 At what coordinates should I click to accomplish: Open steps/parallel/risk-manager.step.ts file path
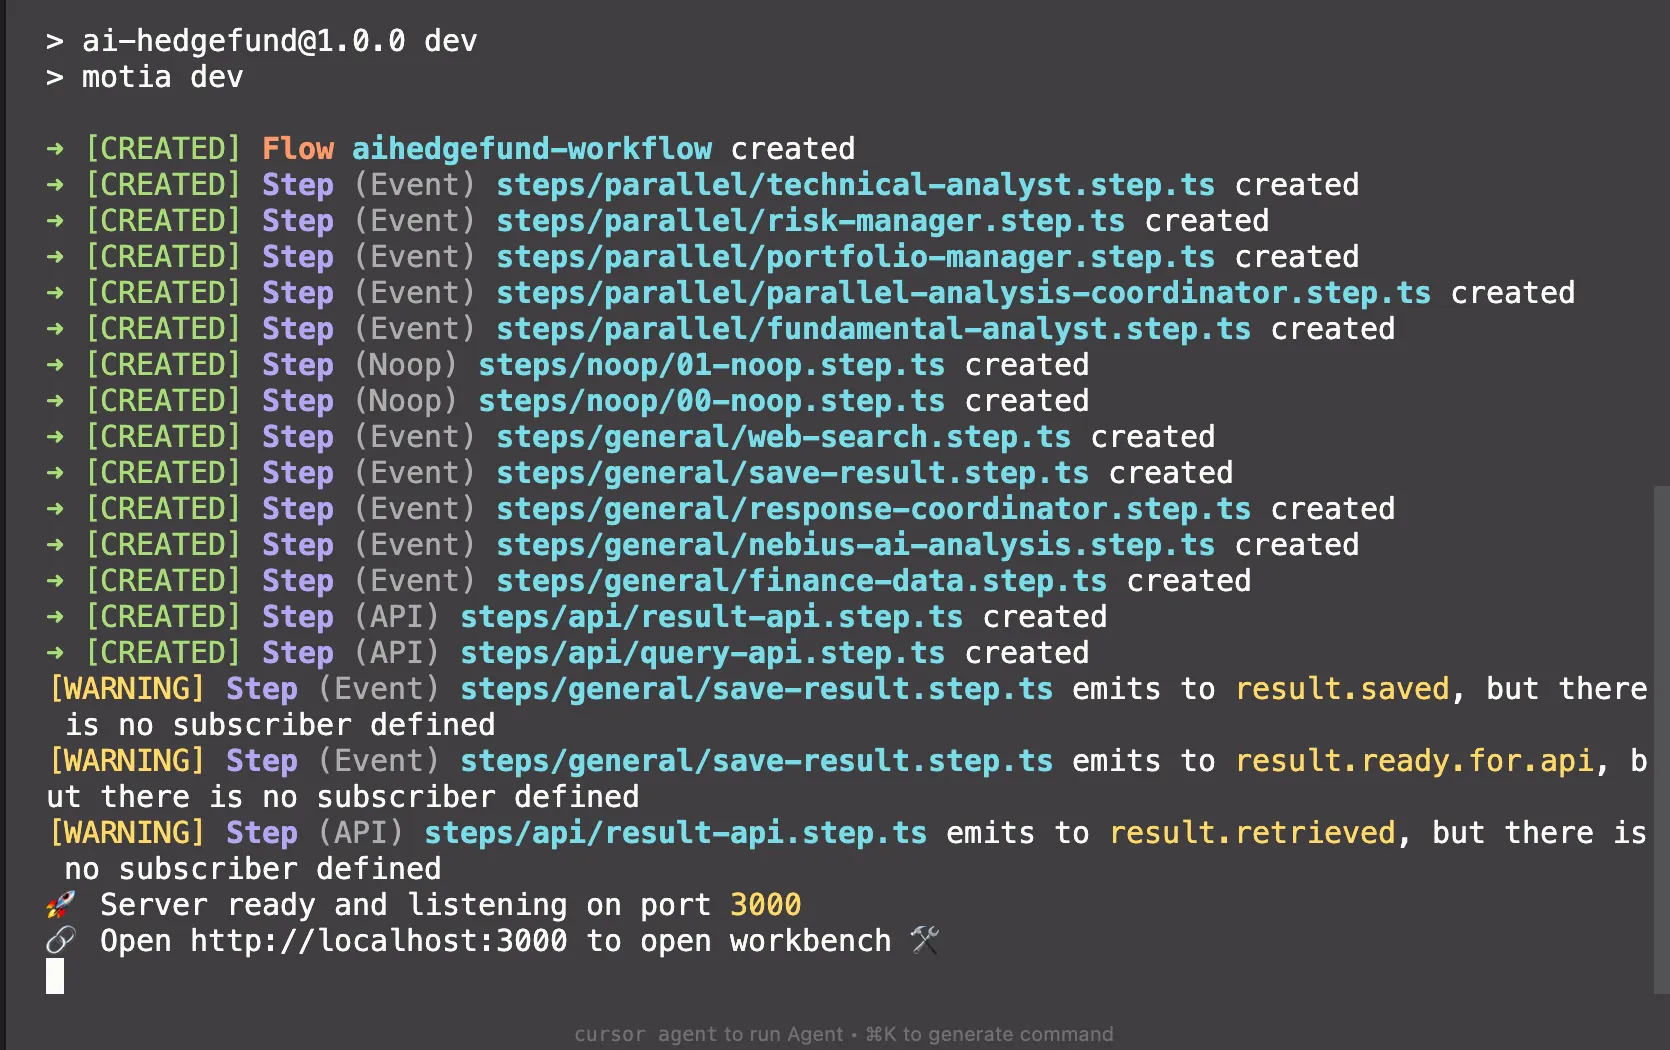coord(810,221)
